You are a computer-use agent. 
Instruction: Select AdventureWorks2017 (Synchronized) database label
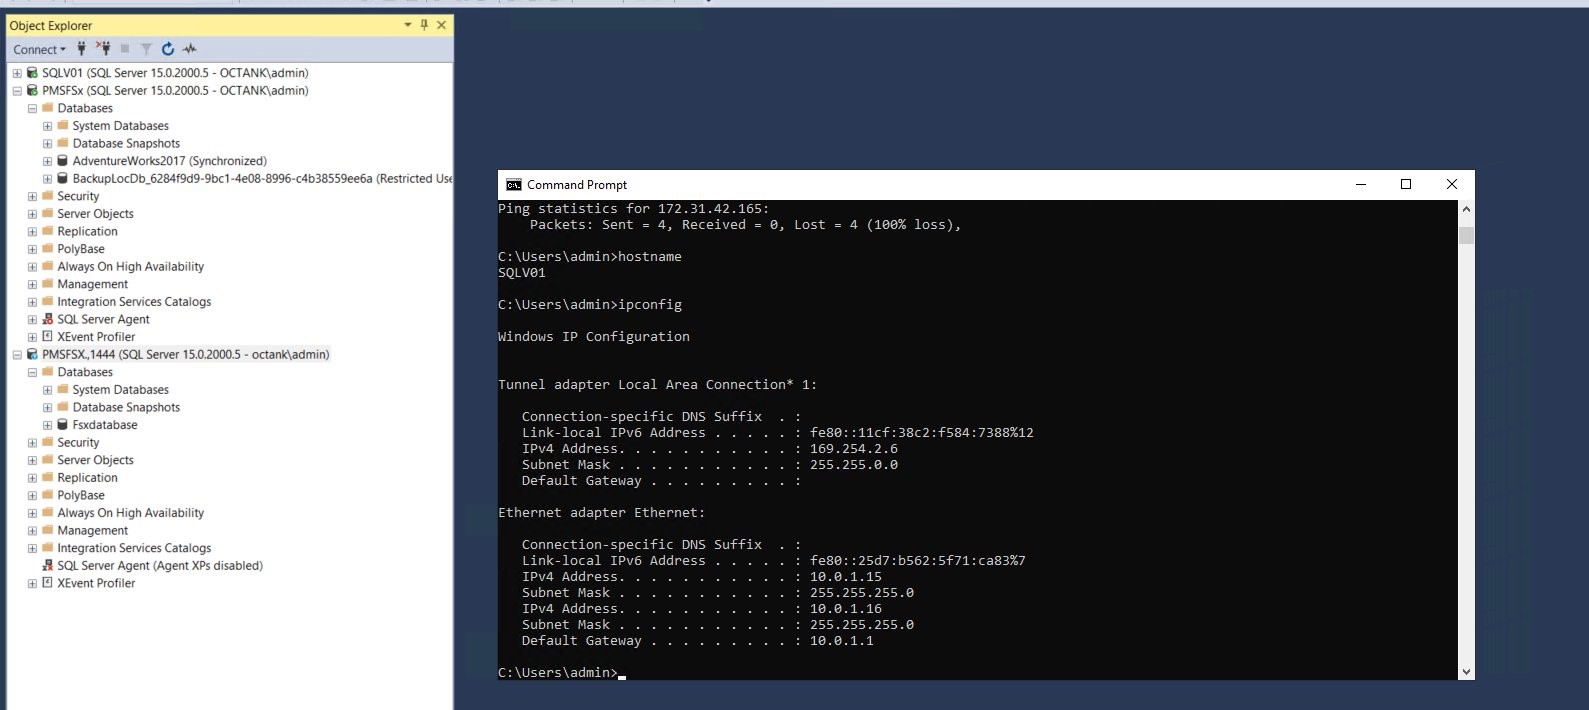[x=170, y=161]
